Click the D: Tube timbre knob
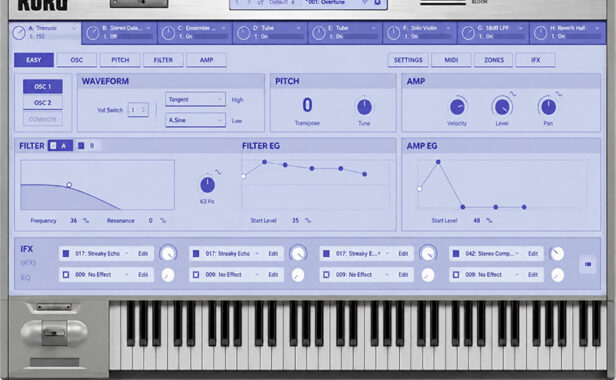Image resolution: width=616 pixels, height=380 pixels. point(244,33)
